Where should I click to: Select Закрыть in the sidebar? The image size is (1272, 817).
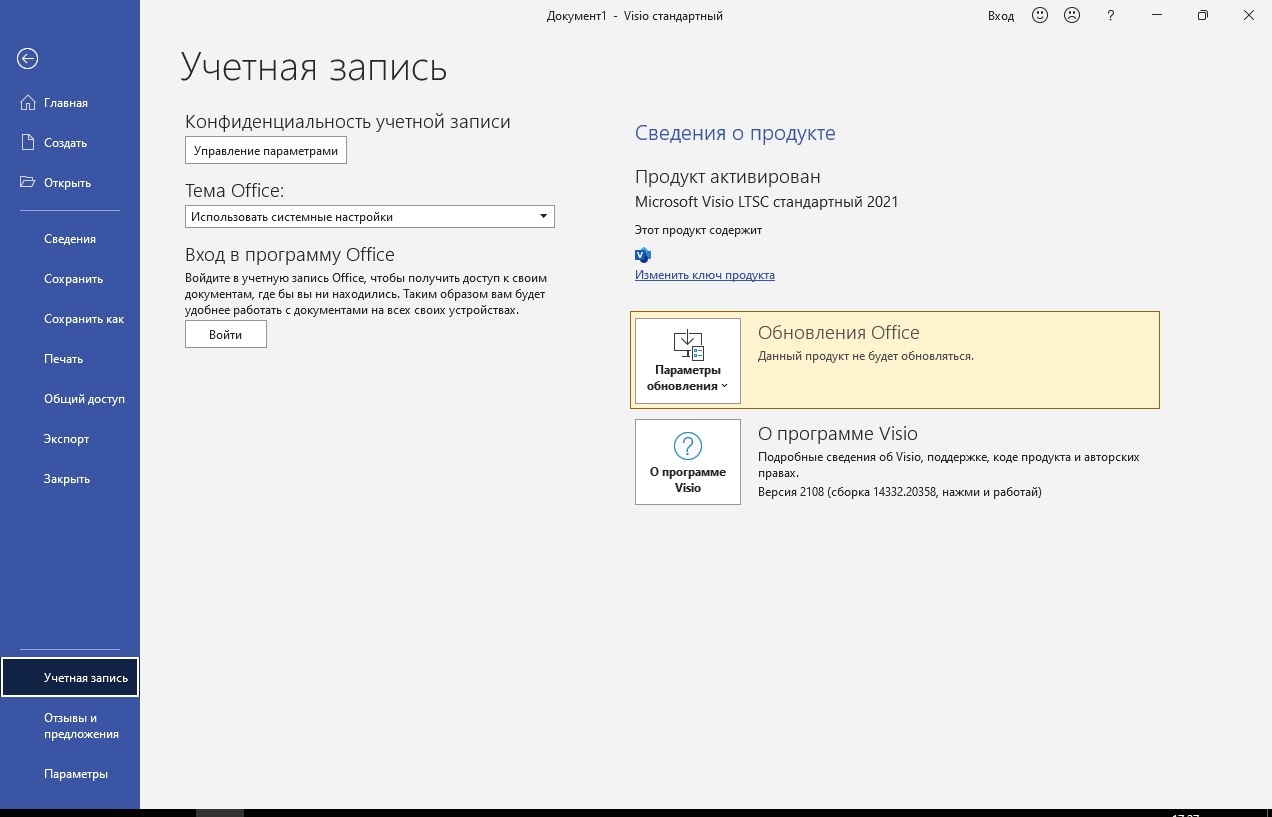point(70,479)
